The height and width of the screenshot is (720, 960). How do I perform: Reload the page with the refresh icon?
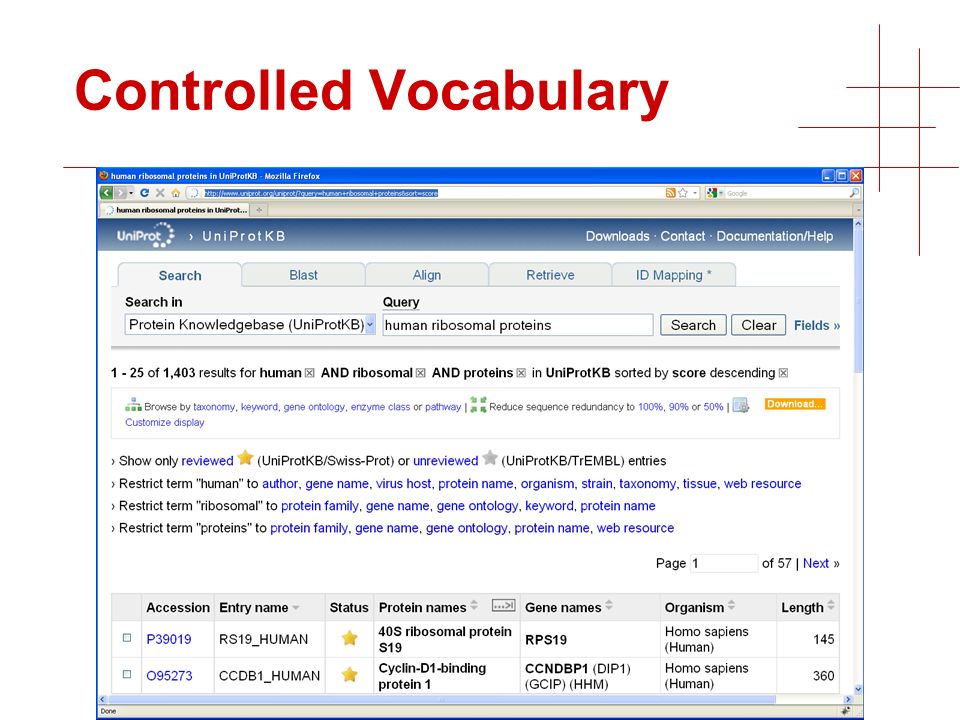pos(144,193)
